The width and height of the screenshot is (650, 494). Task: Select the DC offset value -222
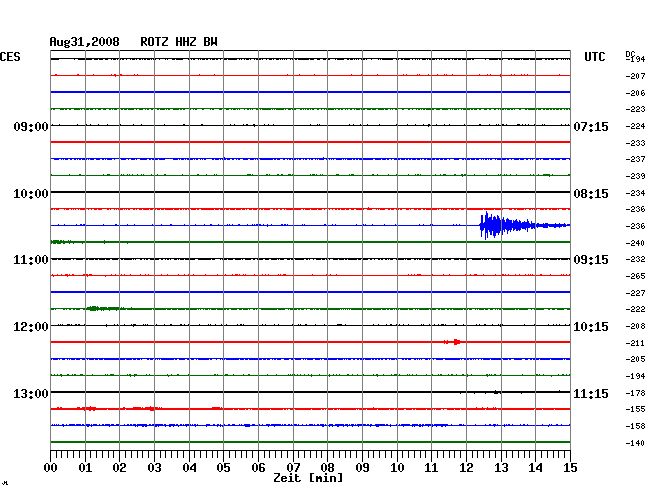[x=635, y=309]
